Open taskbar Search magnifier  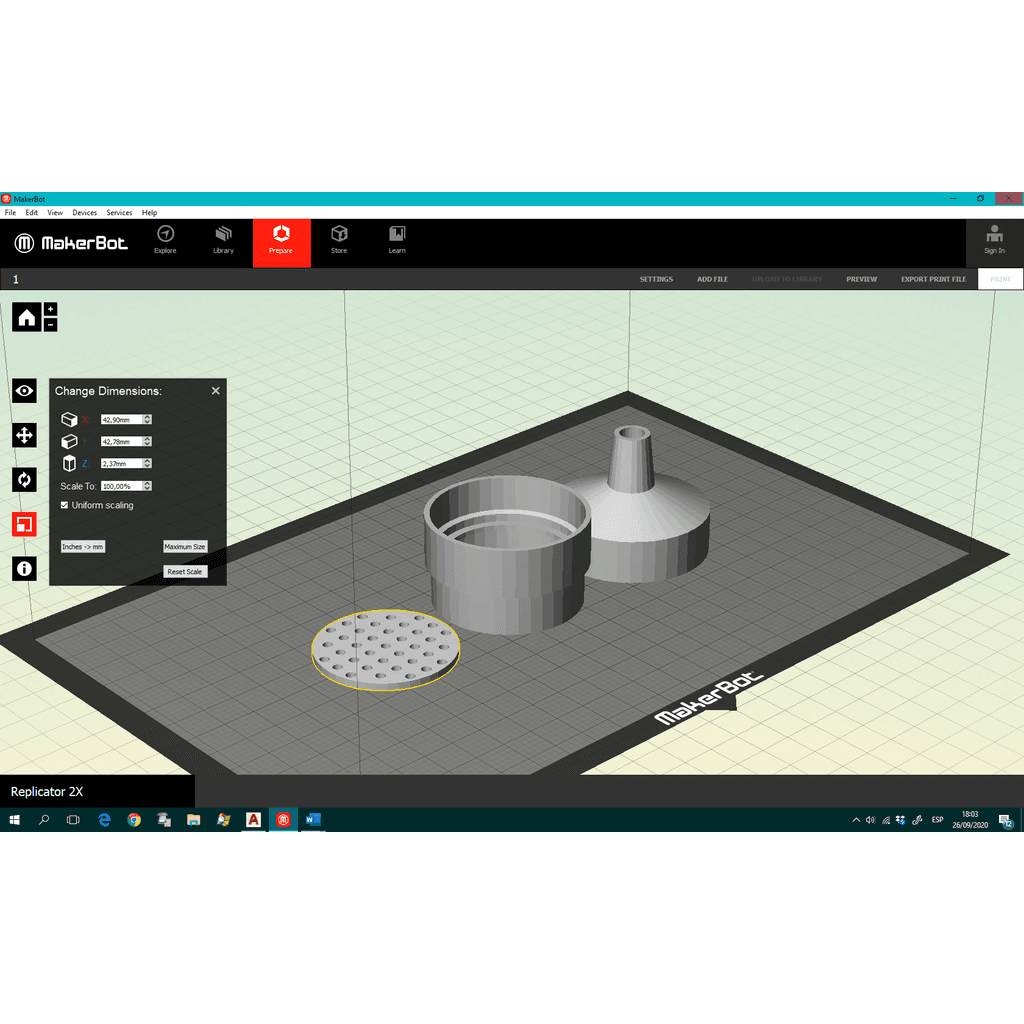click(x=44, y=820)
